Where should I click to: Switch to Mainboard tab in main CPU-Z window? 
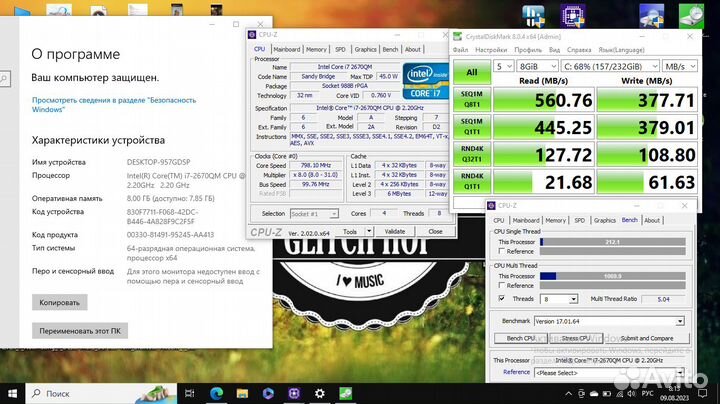287,49
